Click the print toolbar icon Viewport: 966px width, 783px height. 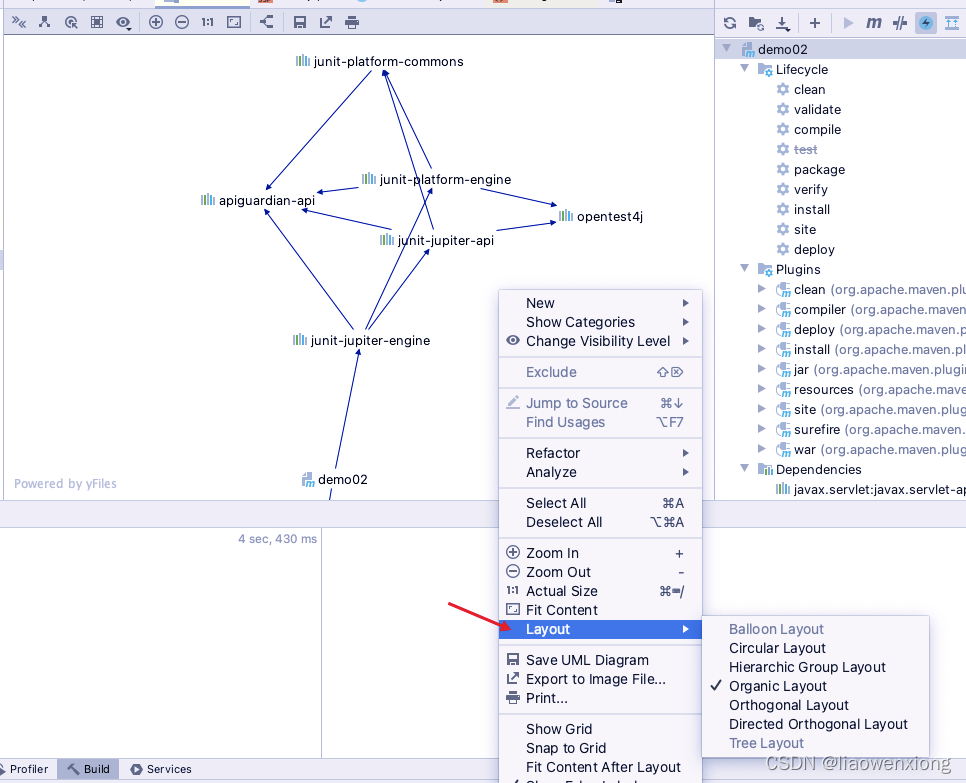tap(352, 23)
